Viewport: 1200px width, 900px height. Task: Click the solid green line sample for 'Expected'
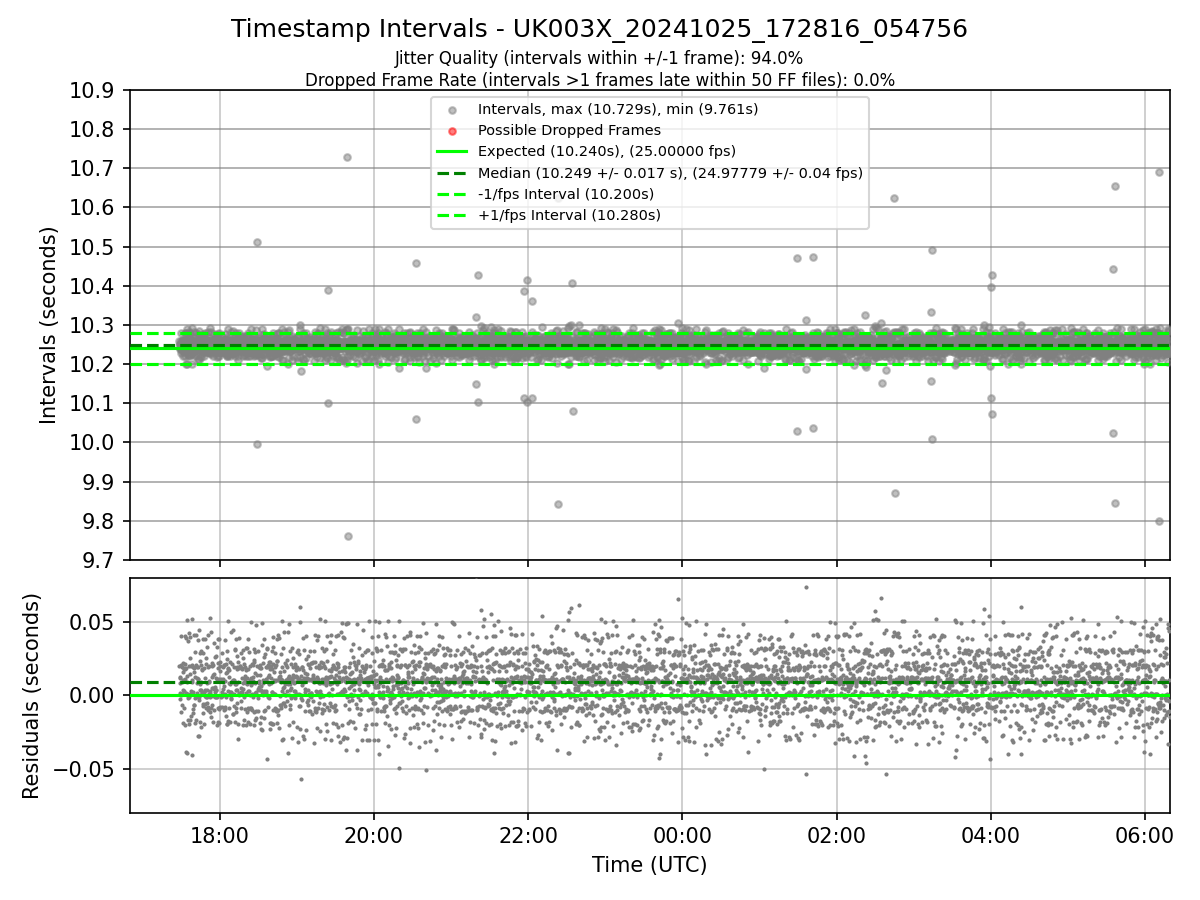click(453, 152)
